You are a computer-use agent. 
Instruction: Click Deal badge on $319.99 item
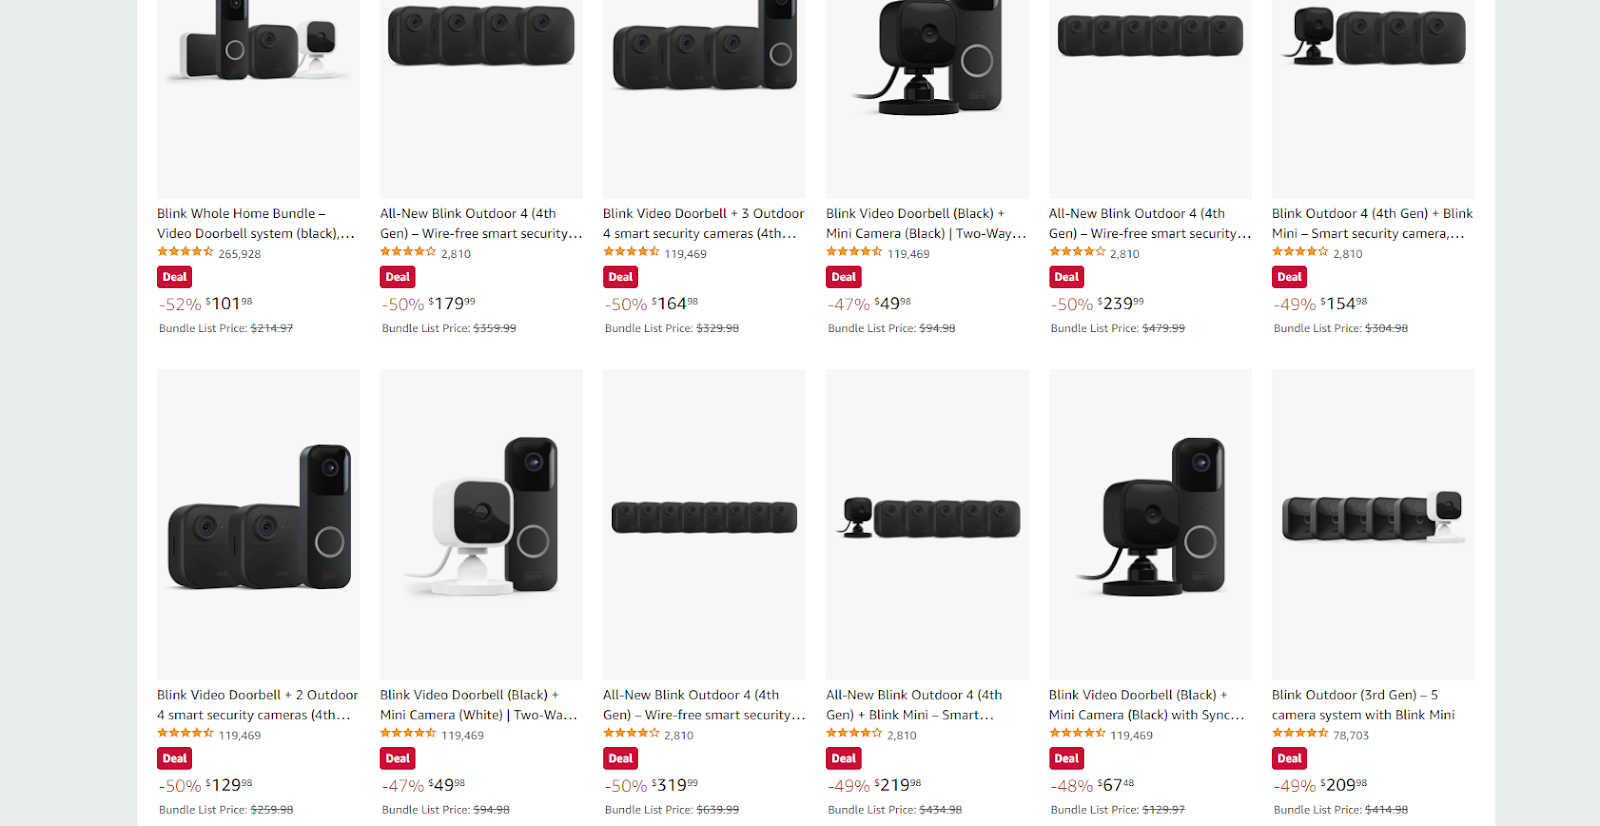[x=621, y=759]
